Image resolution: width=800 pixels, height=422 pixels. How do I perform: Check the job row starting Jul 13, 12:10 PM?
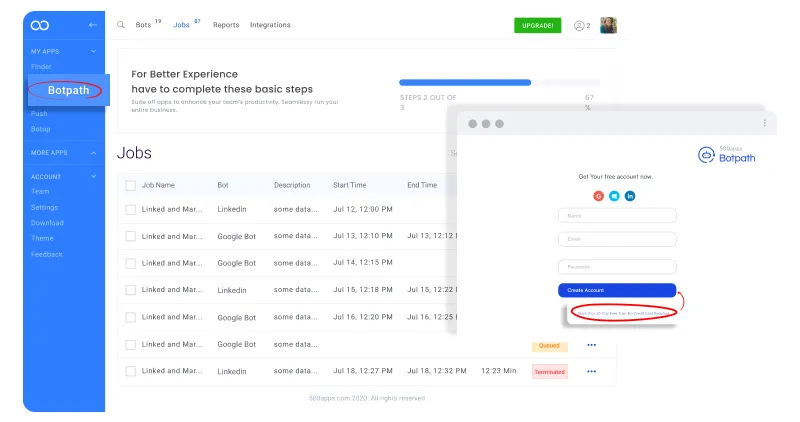tap(131, 236)
